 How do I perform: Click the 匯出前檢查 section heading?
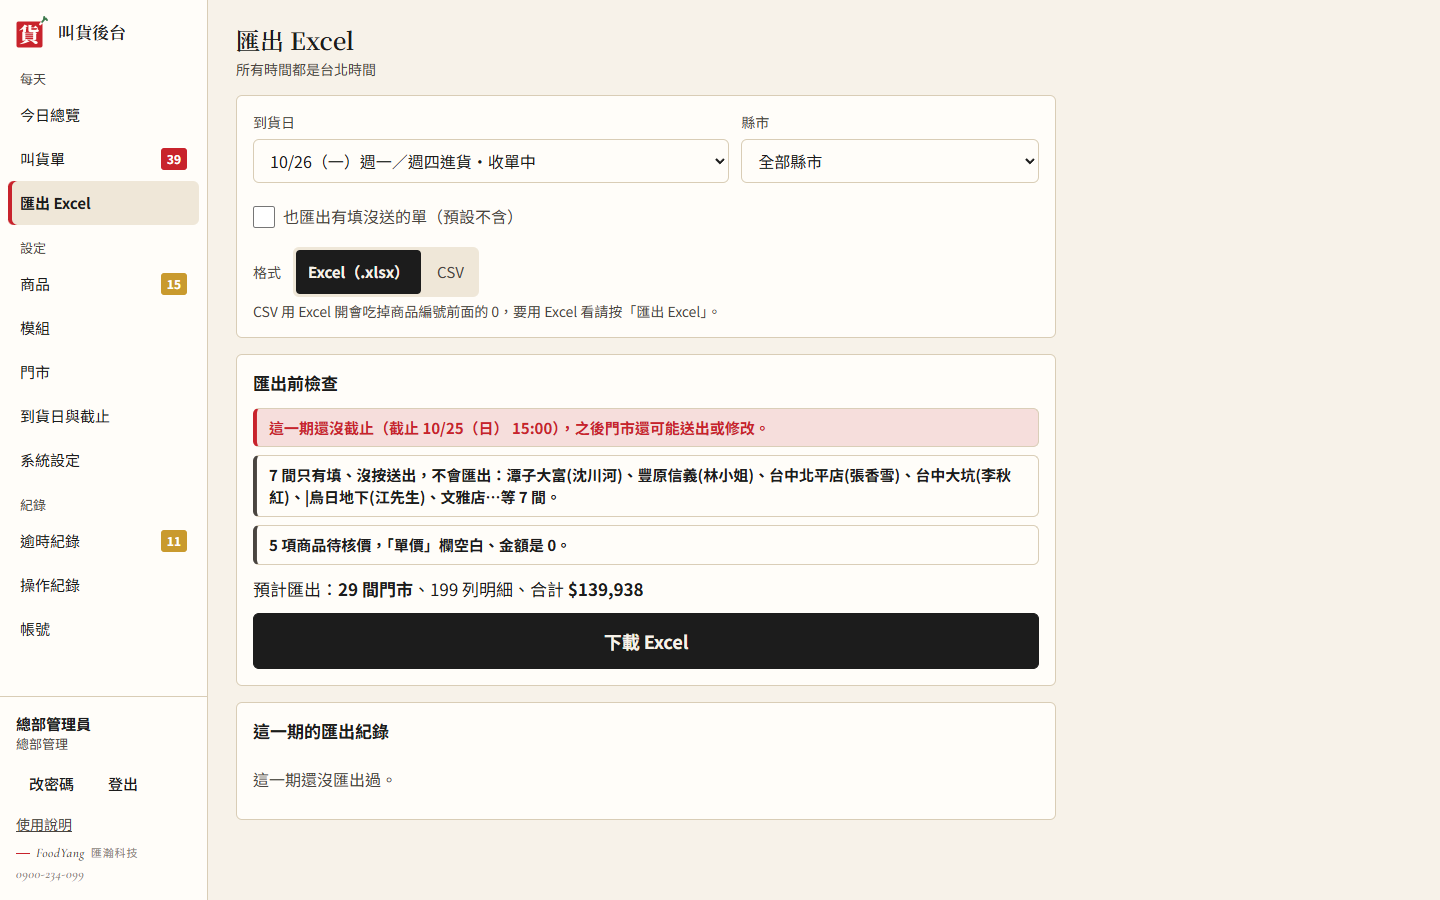(295, 384)
